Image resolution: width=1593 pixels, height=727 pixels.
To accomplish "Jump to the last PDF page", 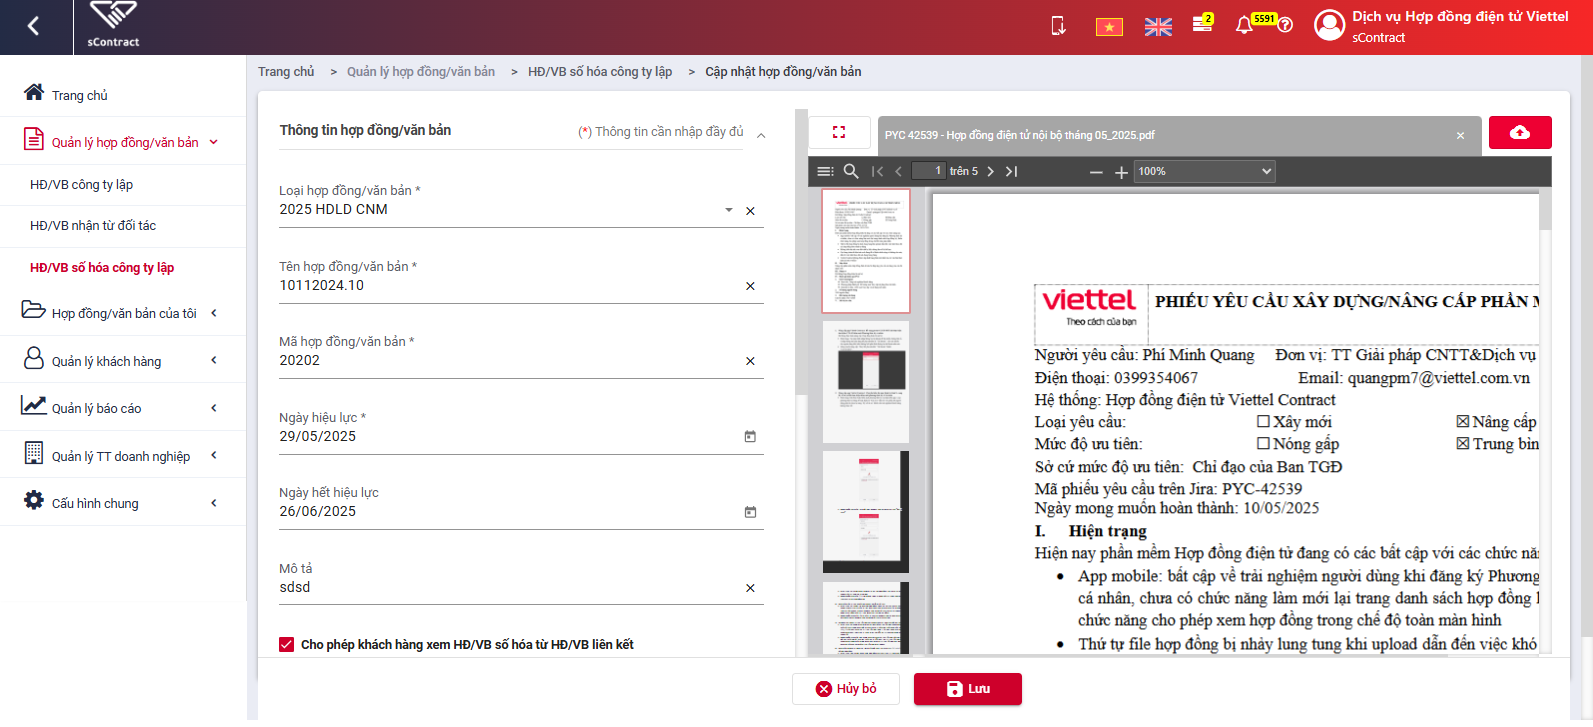I will point(1012,171).
